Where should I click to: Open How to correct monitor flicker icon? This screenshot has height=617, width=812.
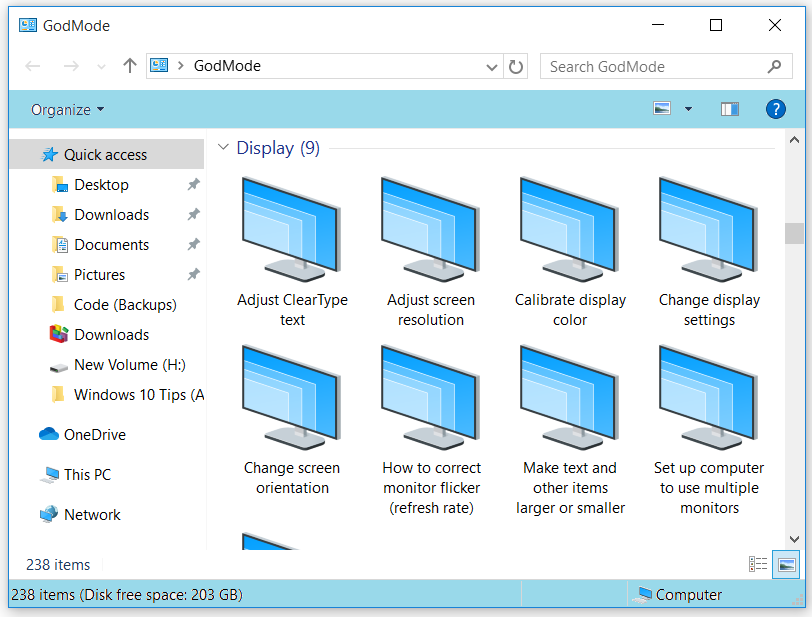430,397
